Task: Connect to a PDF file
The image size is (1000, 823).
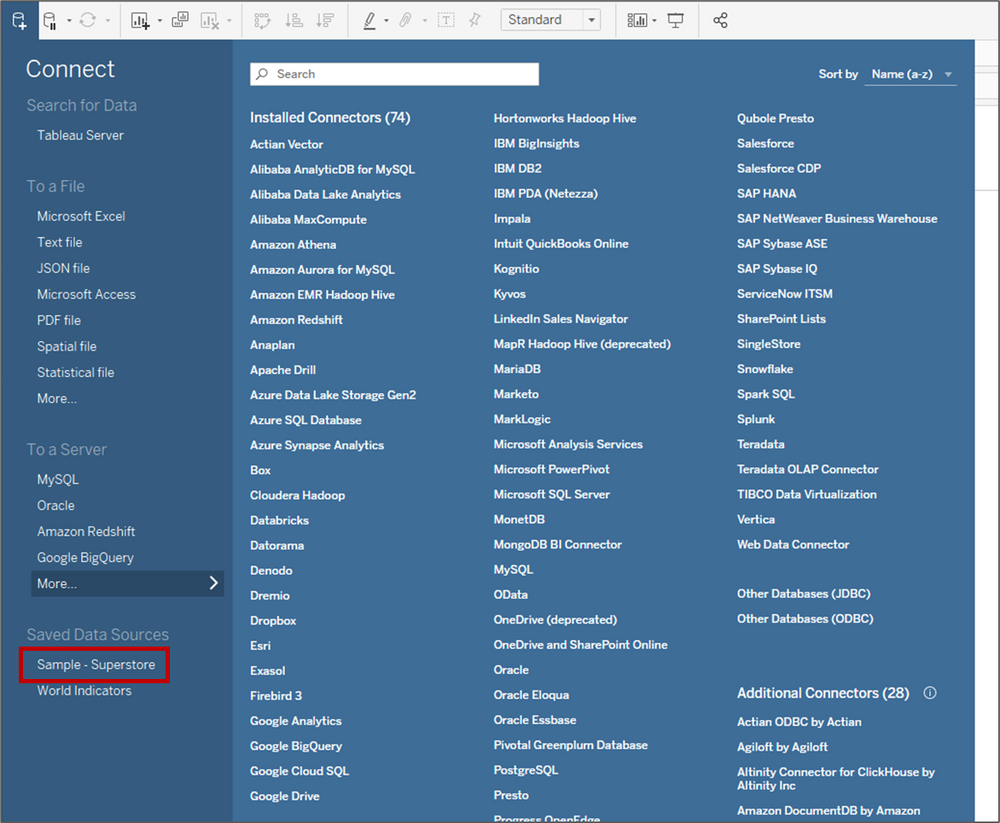Action: click(59, 320)
